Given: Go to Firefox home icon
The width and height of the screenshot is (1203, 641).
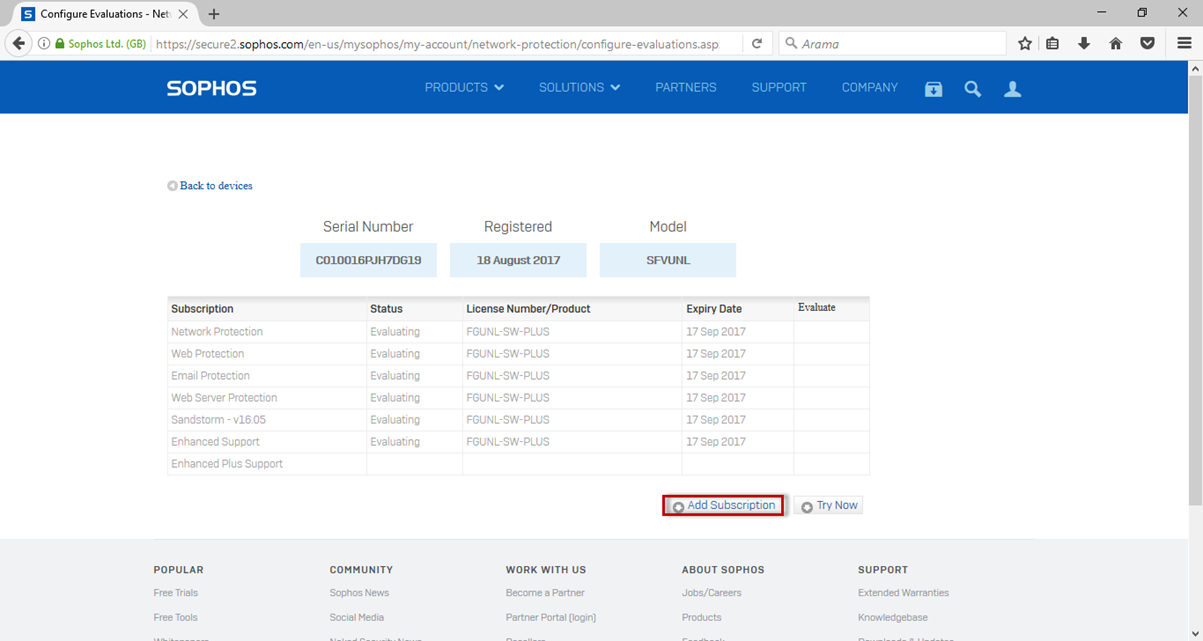Looking at the screenshot, I should tap(1116, 44).
